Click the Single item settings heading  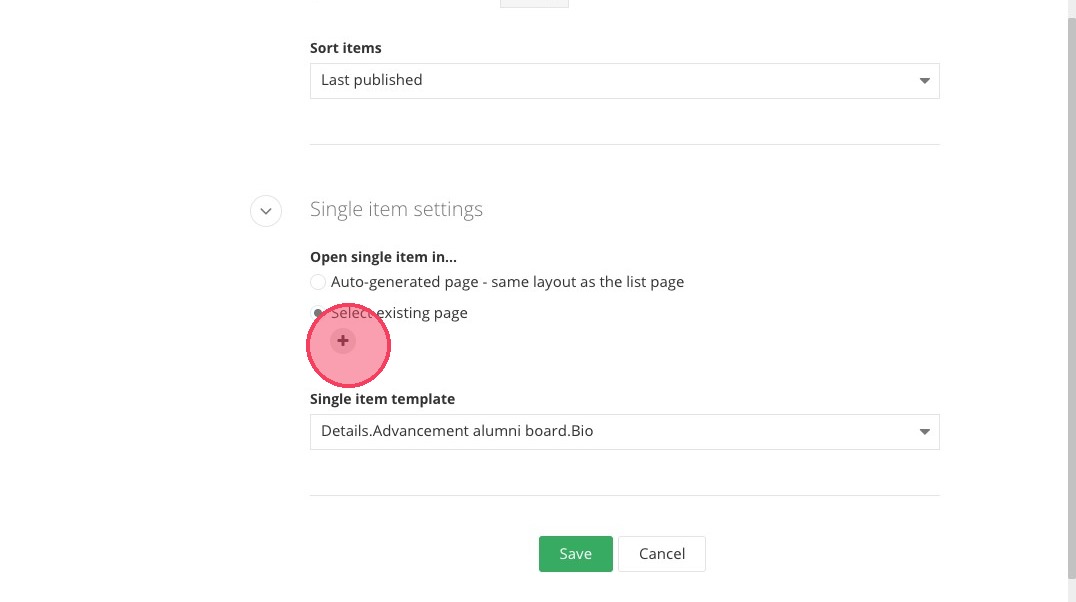396,209
